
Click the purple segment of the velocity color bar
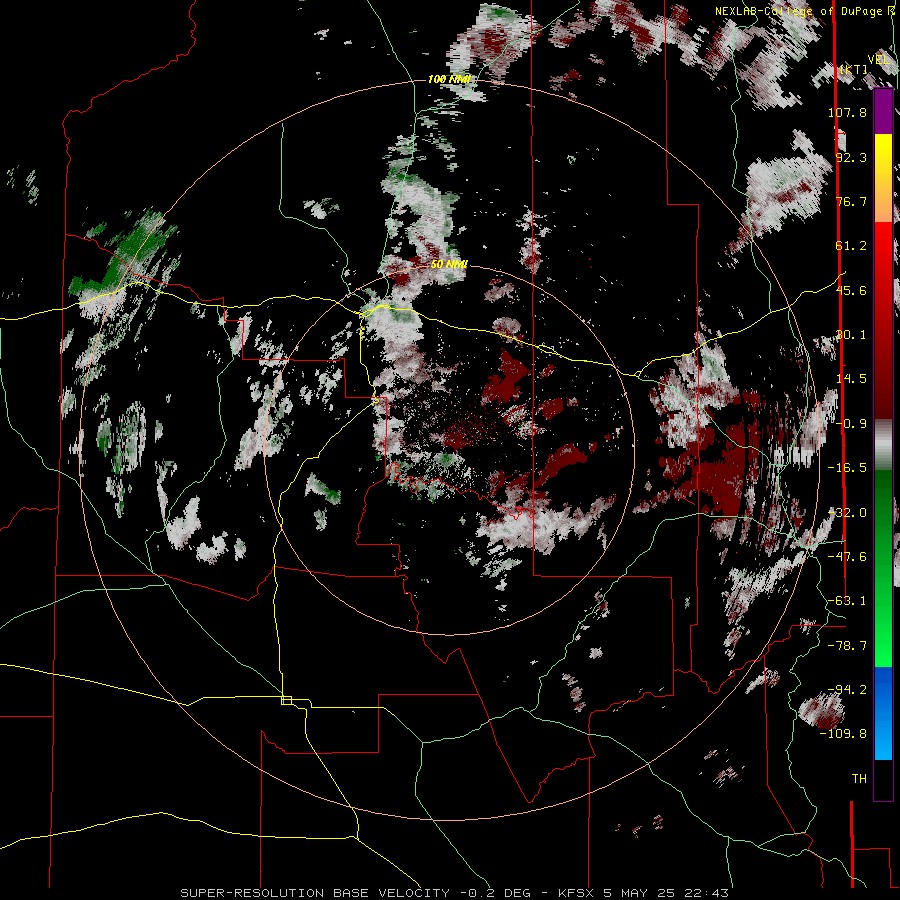point(883,112)
